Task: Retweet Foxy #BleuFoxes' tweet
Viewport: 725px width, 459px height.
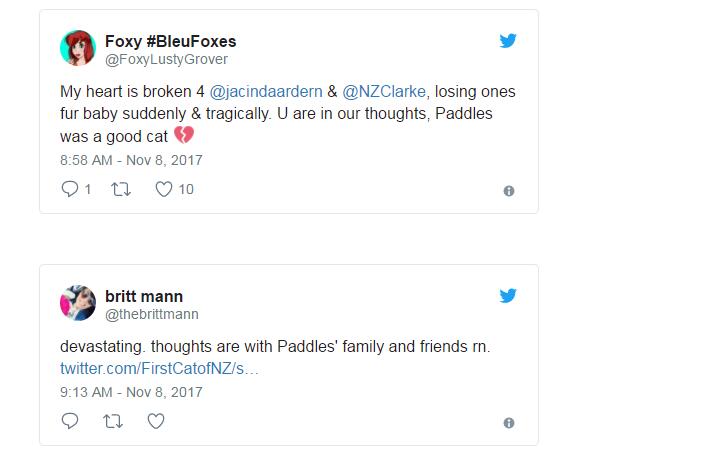Action: [x=120, y=189]
